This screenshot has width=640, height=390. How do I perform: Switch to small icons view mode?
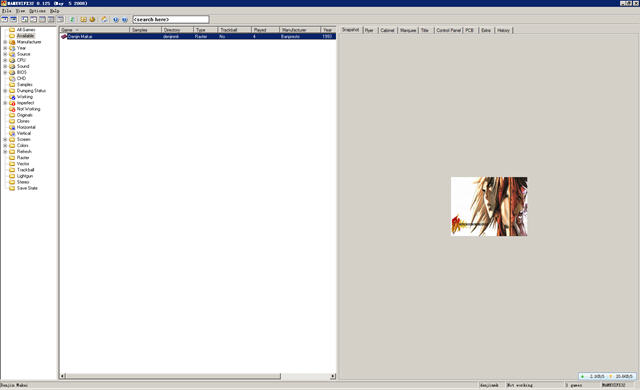pyautogui.click(x=33, y=19)
